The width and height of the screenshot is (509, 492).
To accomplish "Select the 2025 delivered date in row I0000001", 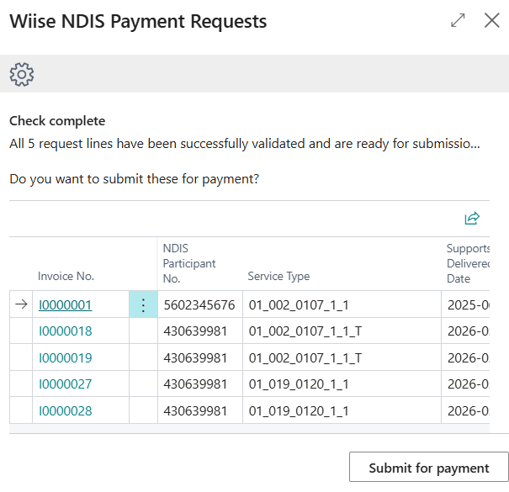I will point(466,304).
